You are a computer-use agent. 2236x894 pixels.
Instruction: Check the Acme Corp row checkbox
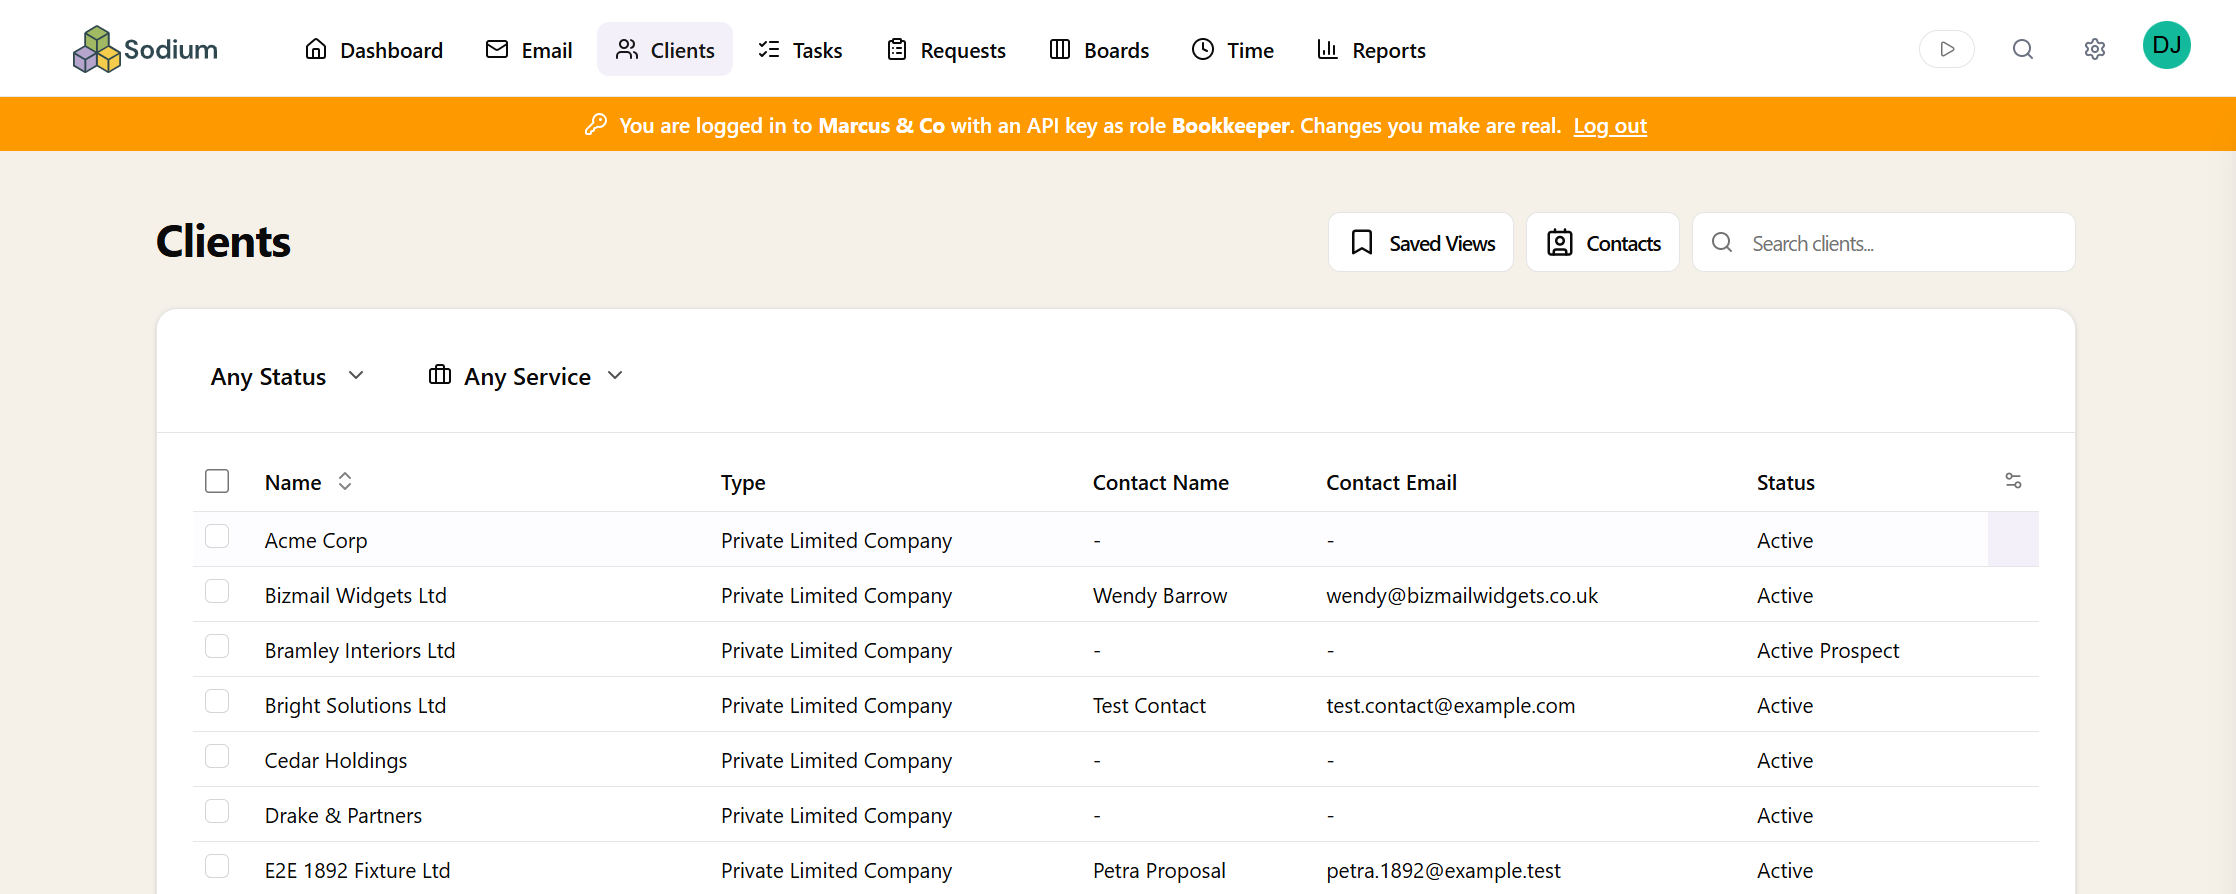pyautogui.click(x=217, y=536)
